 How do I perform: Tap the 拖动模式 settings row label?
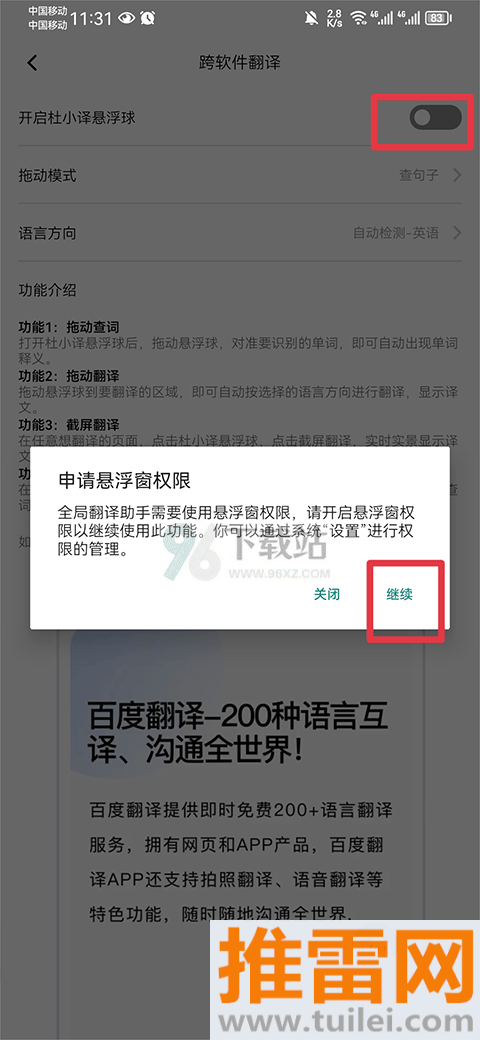click(47, 176)
